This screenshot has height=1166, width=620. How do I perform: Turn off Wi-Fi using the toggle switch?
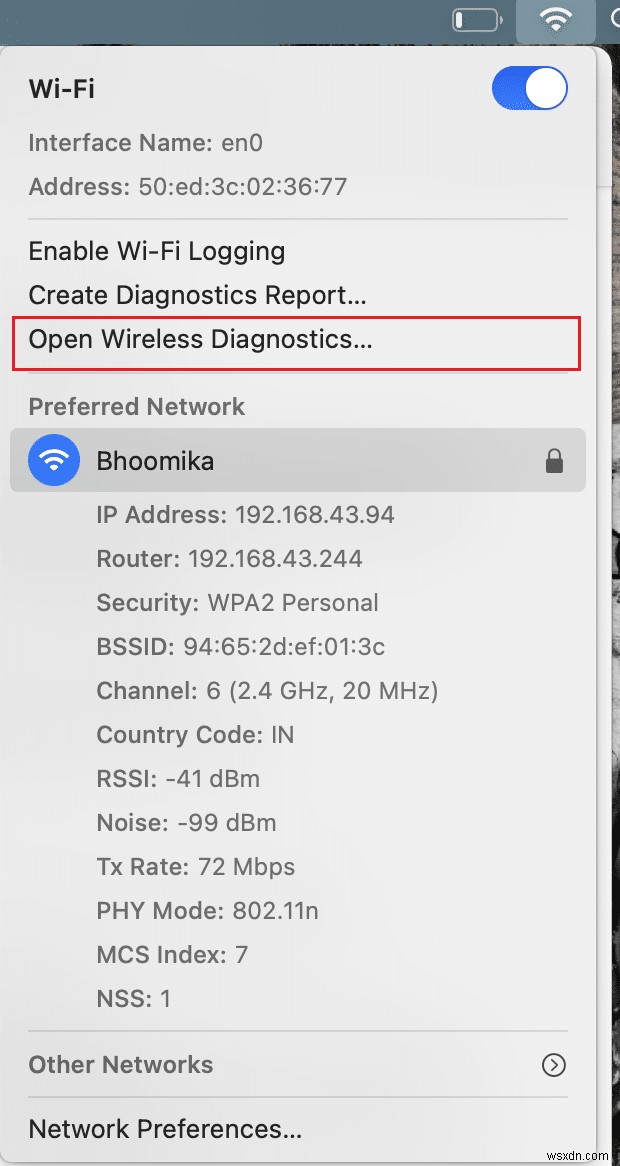tap(530, 88)
